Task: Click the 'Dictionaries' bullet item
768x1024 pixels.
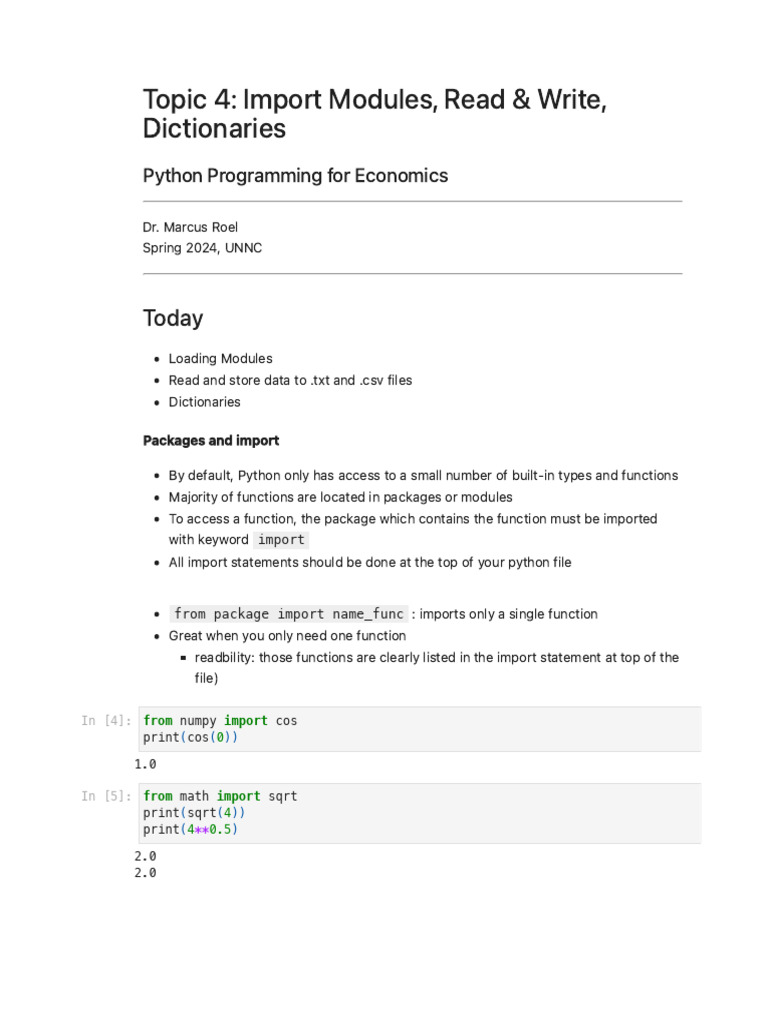Action: point(204,402)
